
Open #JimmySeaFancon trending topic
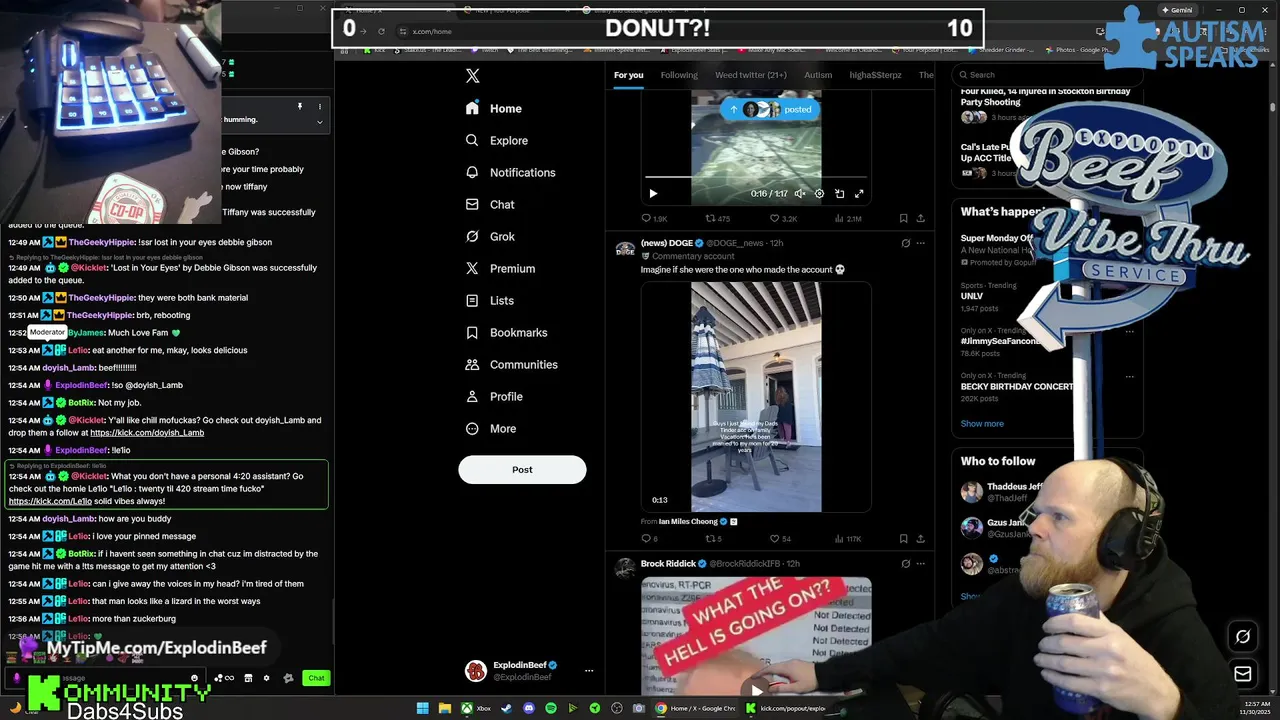pyautogui.click(x=1001, y=341)
